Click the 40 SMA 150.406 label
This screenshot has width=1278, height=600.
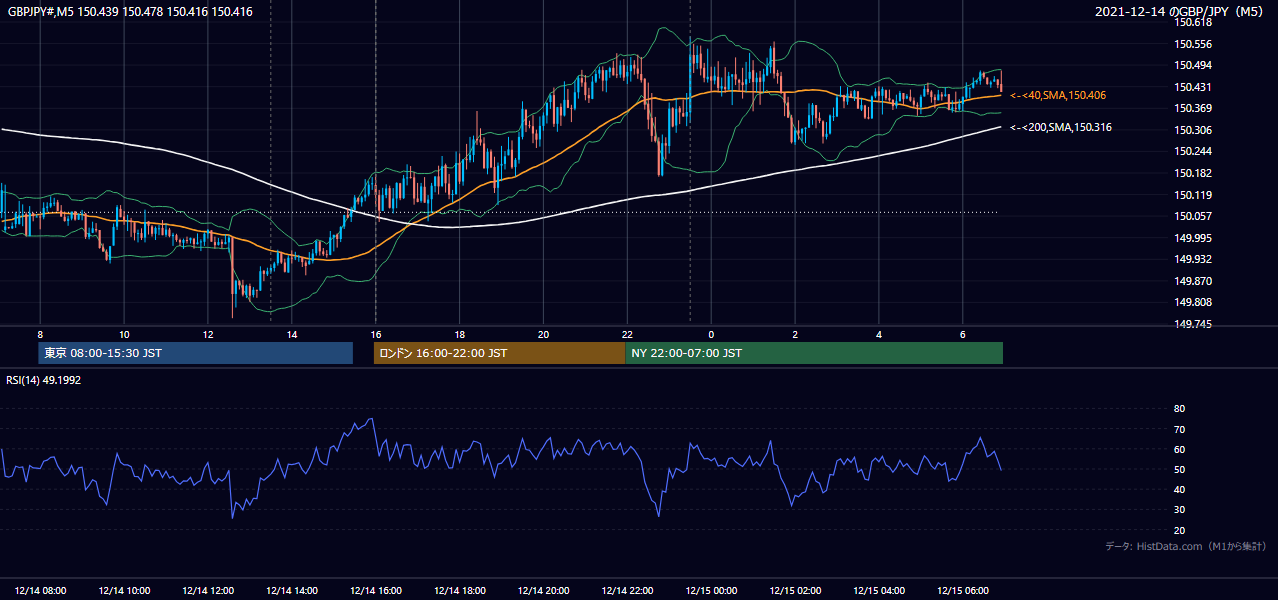click(1058, 95)
